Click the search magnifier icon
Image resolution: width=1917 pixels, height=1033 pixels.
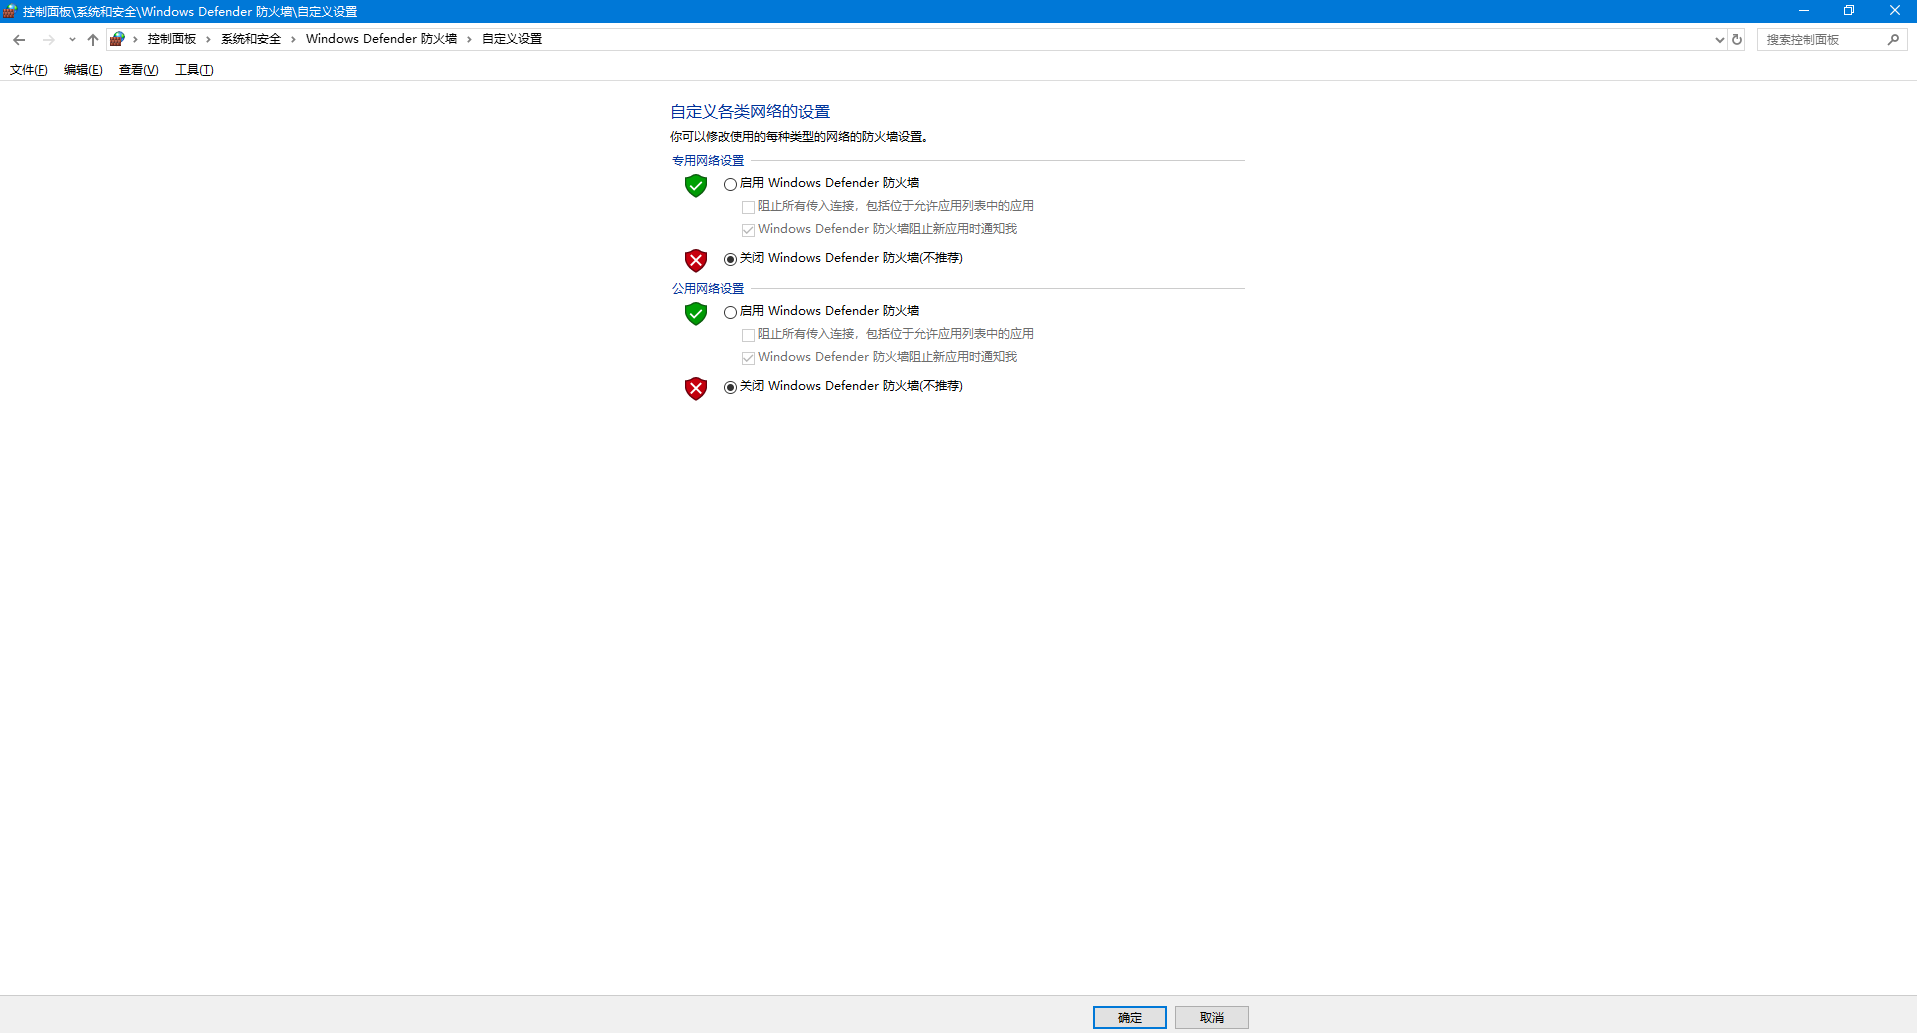[1893, 40]
